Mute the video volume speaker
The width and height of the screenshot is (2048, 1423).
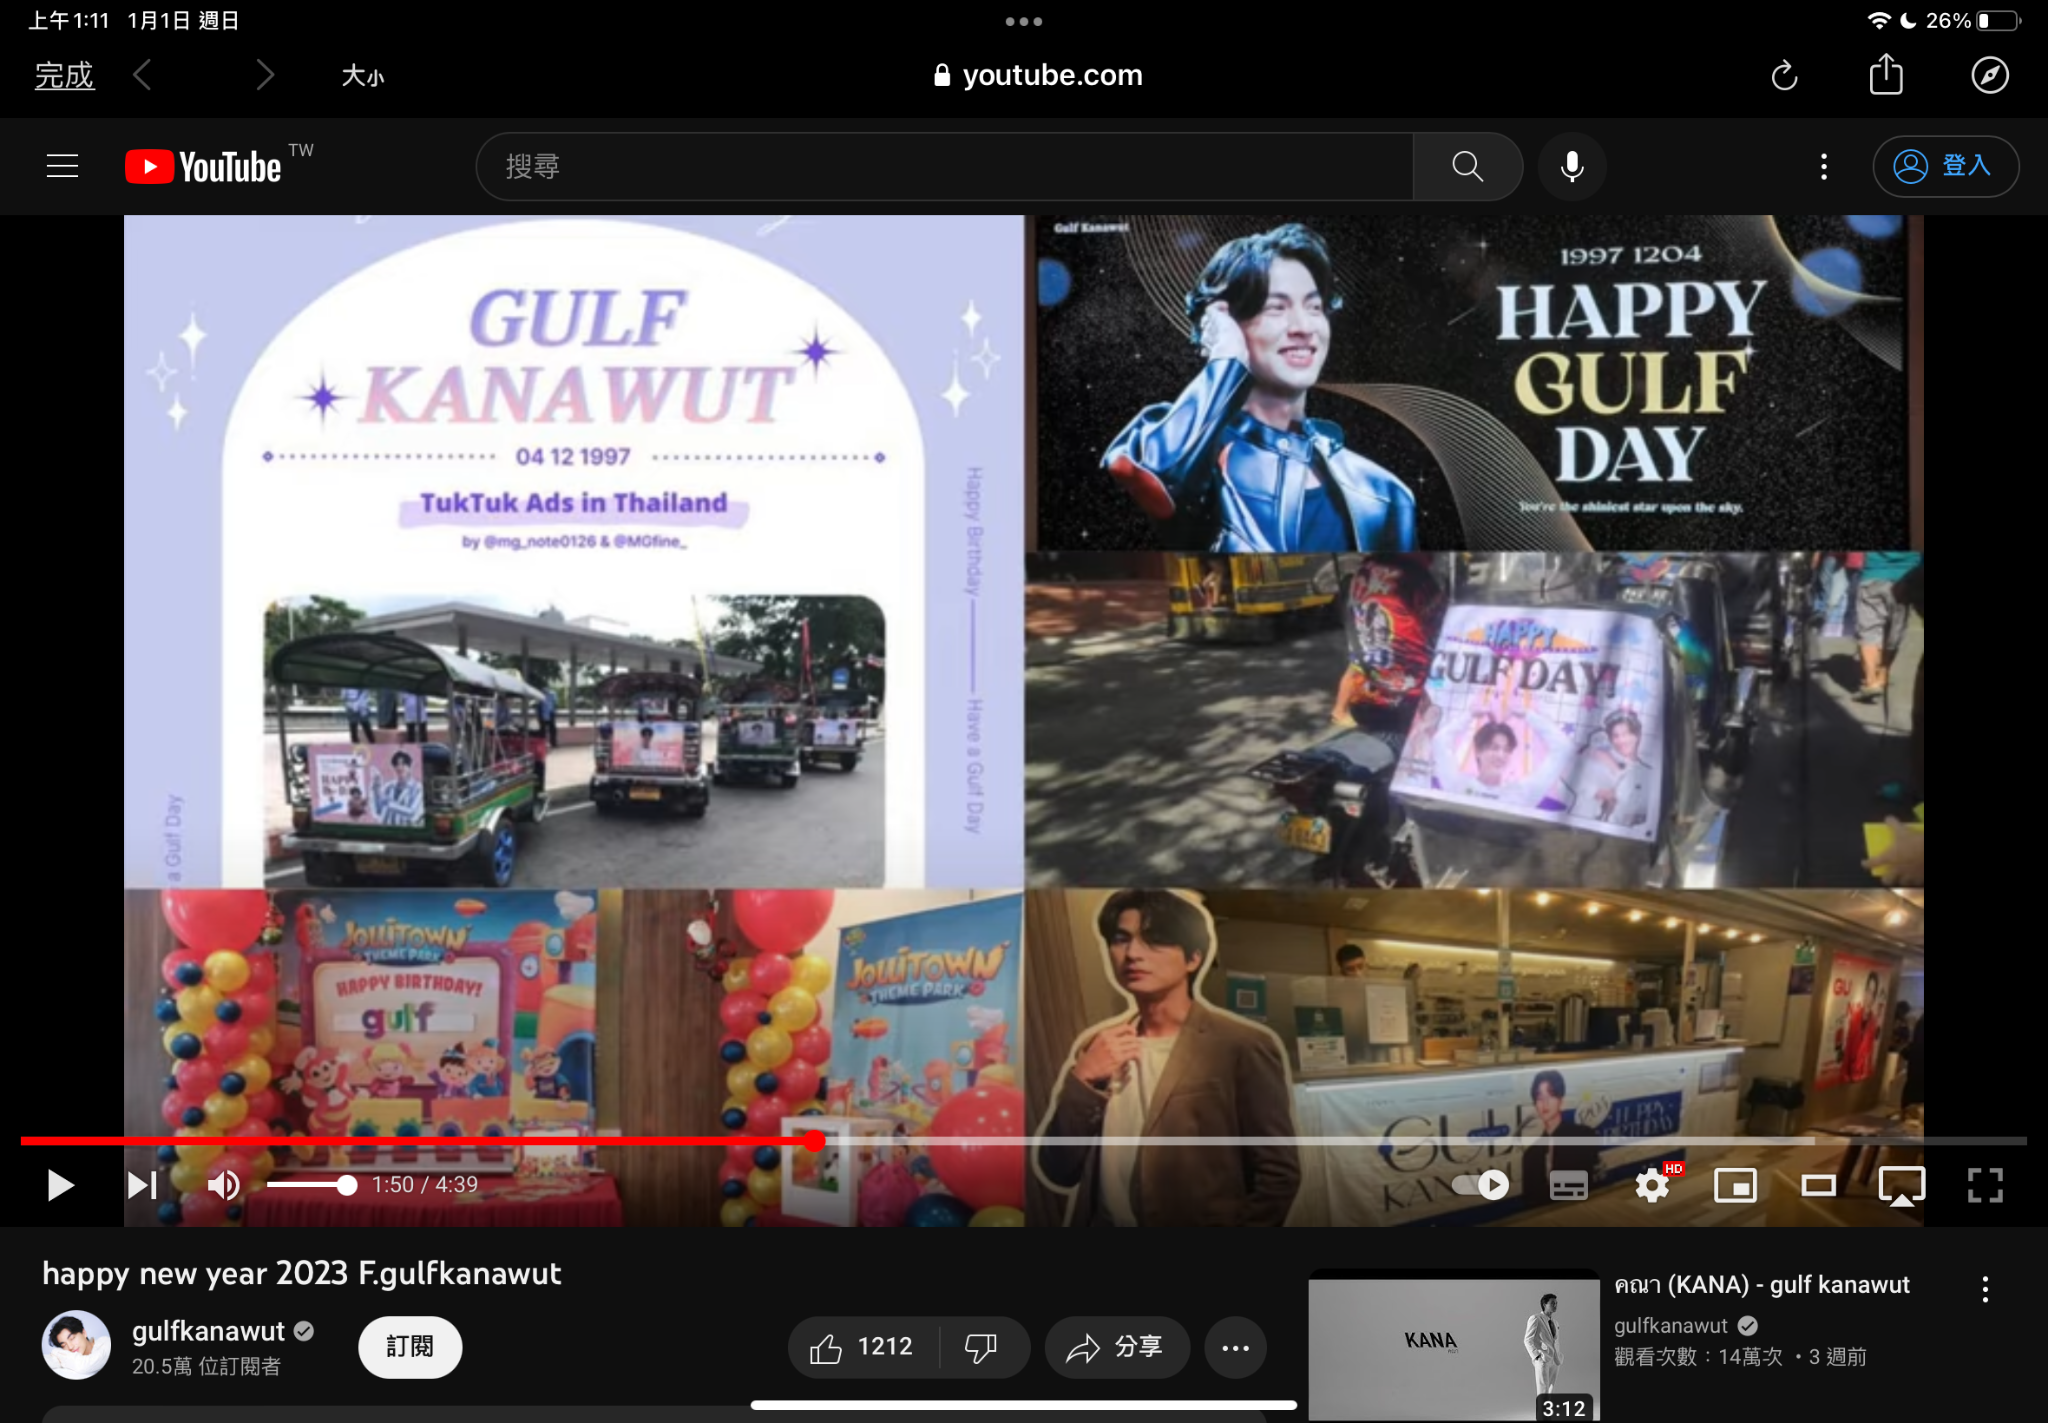[x=224, y=1185]
